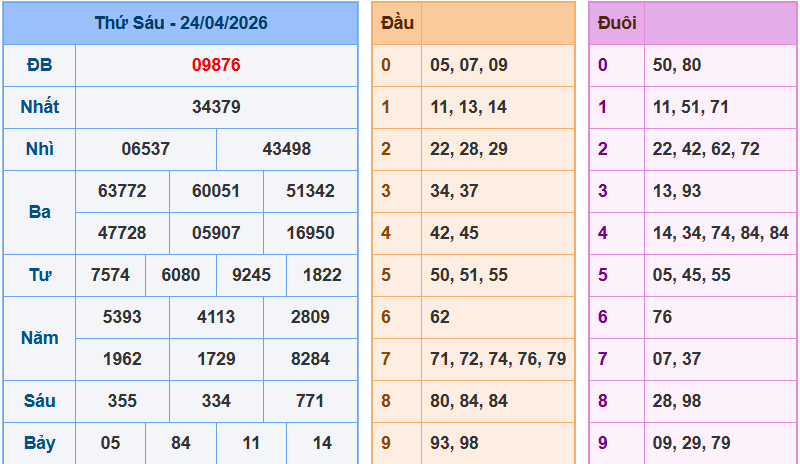Click the Đầu column header
This screenshot has width=800, height=464.
point(397,23)
